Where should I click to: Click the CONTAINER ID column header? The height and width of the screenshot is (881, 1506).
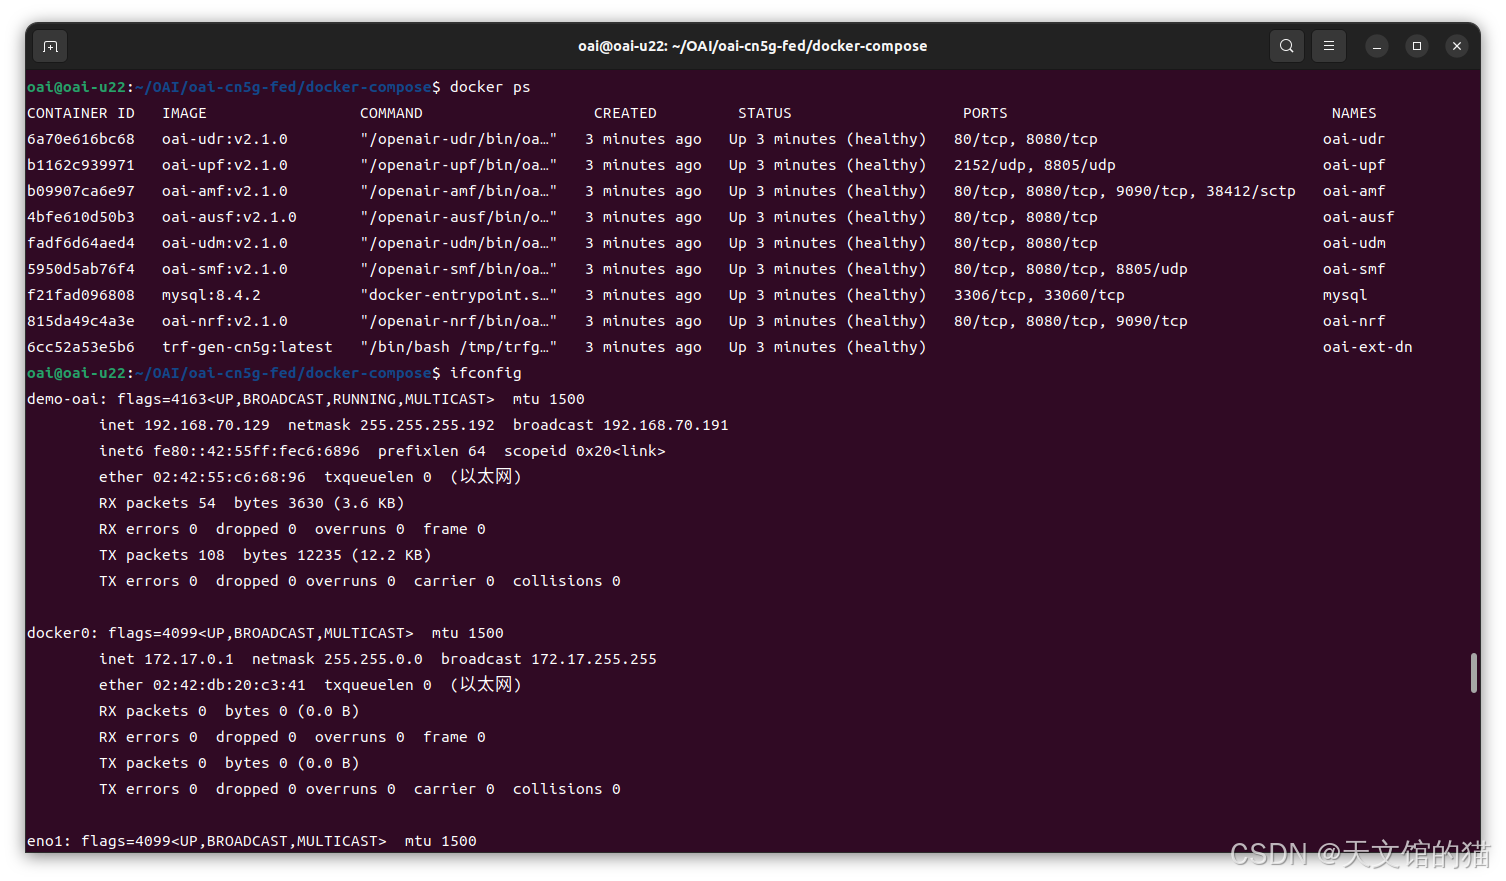click(81, 113)
